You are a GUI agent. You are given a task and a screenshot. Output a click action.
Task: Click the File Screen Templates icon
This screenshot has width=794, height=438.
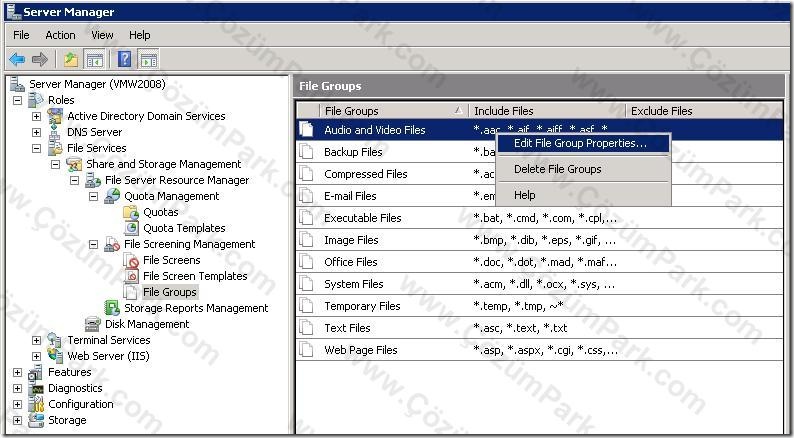[131, 276]
